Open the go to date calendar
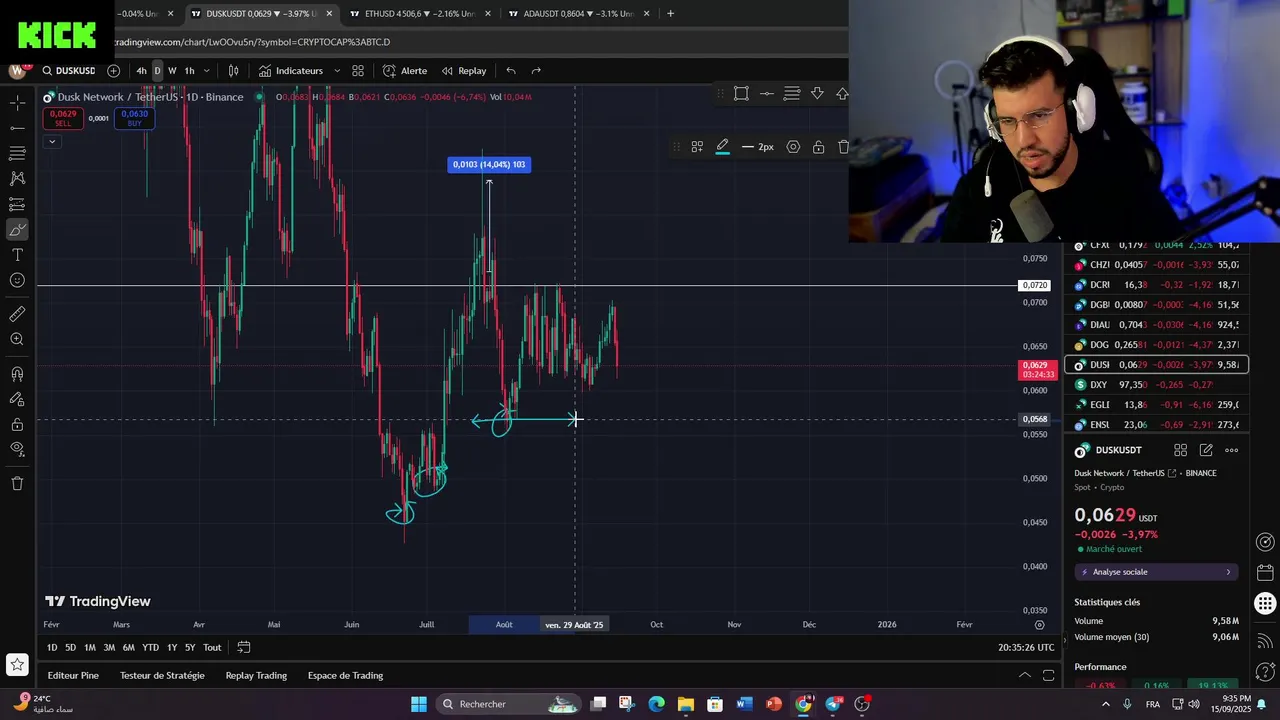This screenshot has height=720, width=1280. 243,648
